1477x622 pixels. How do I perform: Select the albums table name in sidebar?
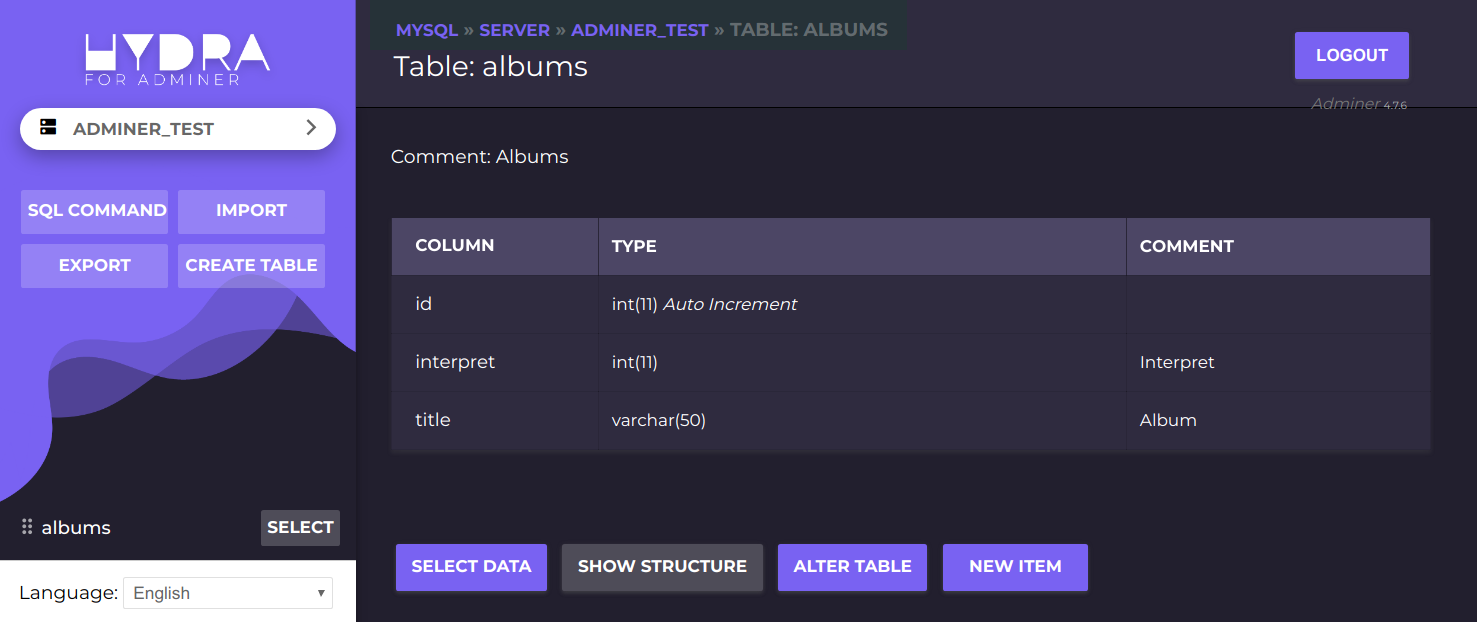click(x=75, y=527)
